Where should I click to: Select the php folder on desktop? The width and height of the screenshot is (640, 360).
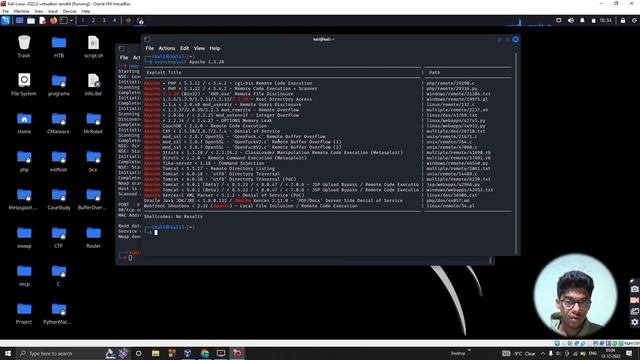(24, 160)
